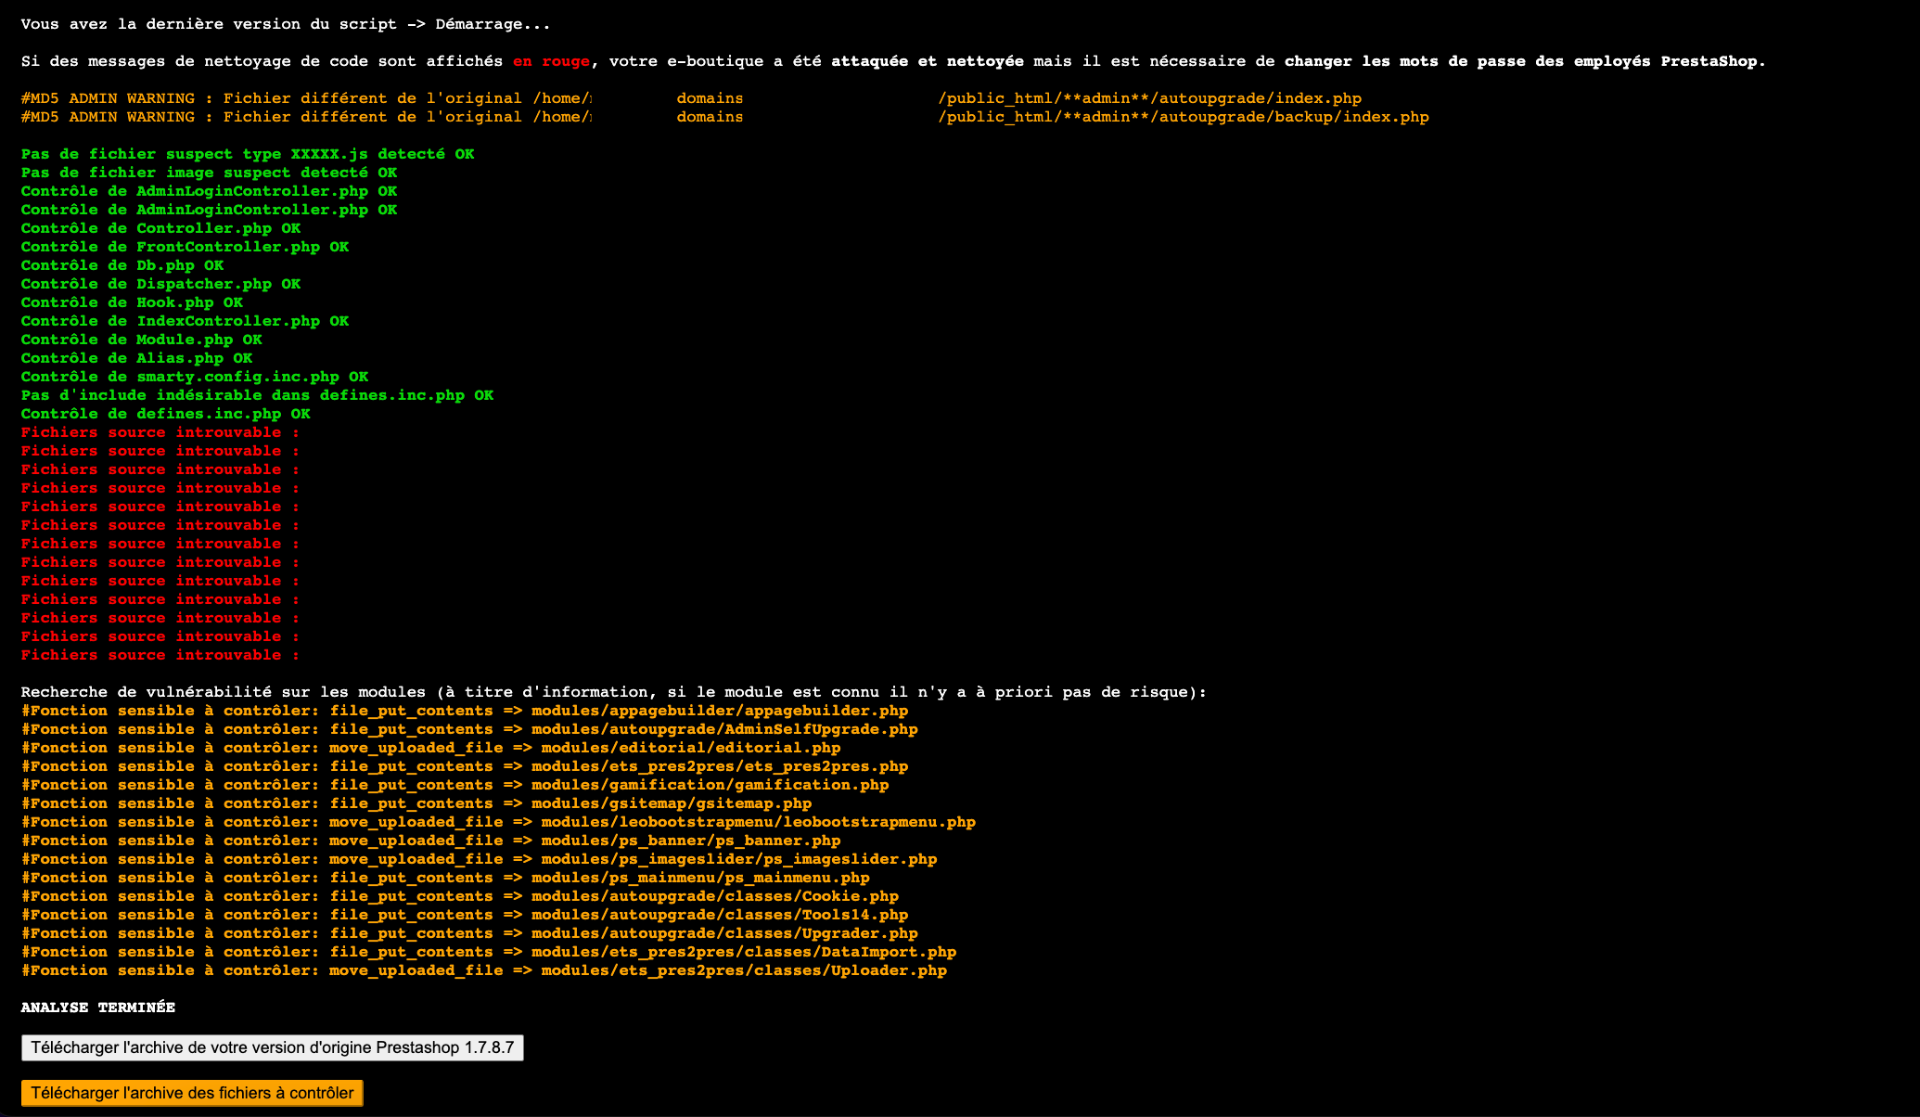
Task: Click the appagebuilder.php module path
Action: [719, 711]
